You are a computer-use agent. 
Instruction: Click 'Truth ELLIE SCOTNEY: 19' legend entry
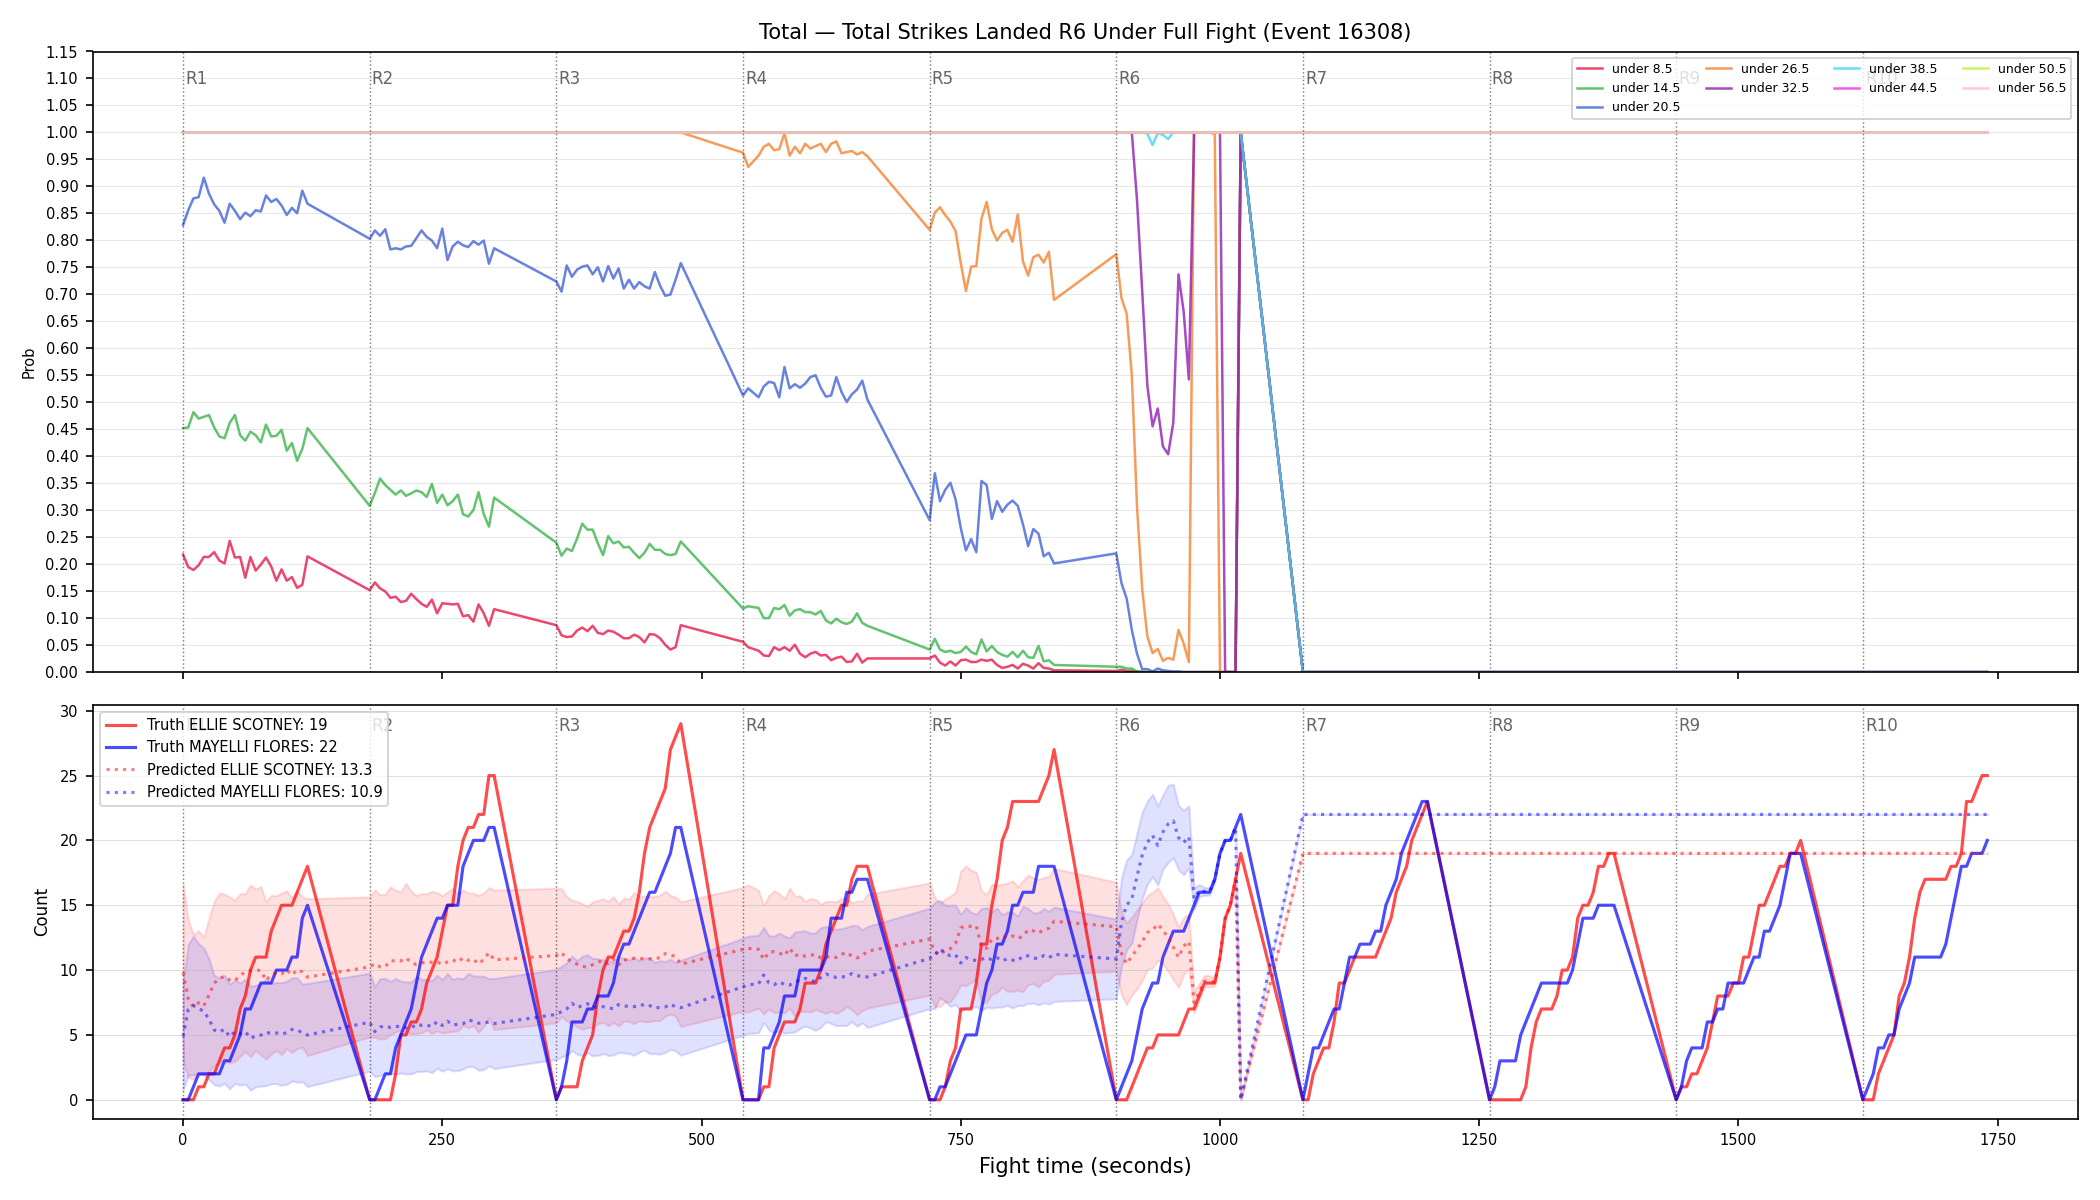tap(216, 725)
